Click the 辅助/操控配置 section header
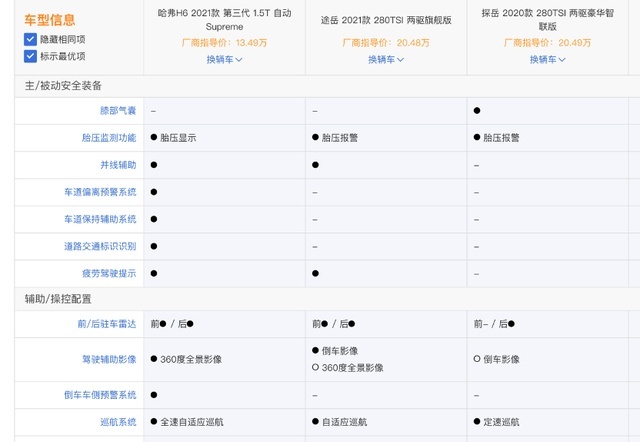Screen dimensions: 640x442 coord(58,299)
